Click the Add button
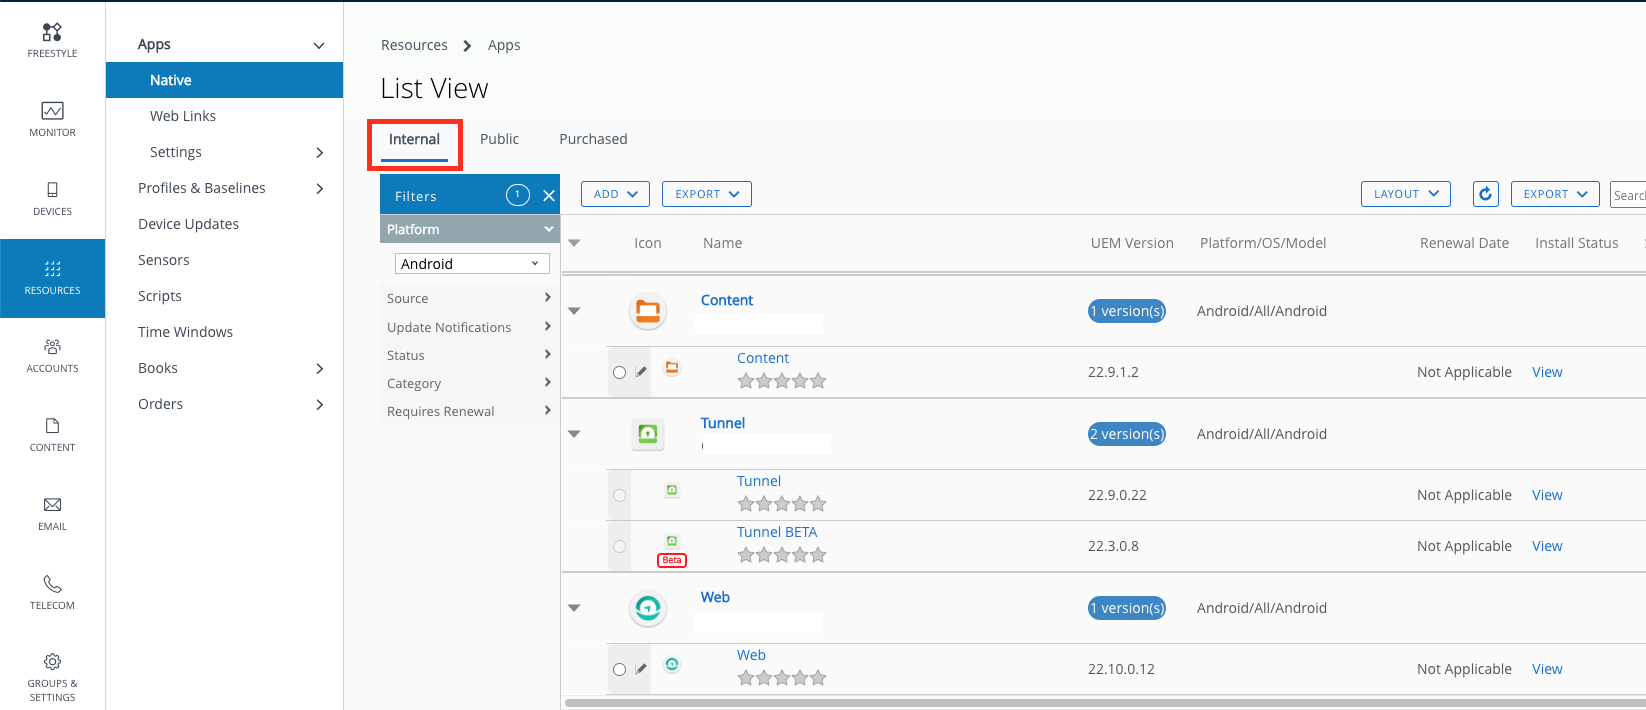Screen dimensions: 1646x710 [x=615, y=194]
